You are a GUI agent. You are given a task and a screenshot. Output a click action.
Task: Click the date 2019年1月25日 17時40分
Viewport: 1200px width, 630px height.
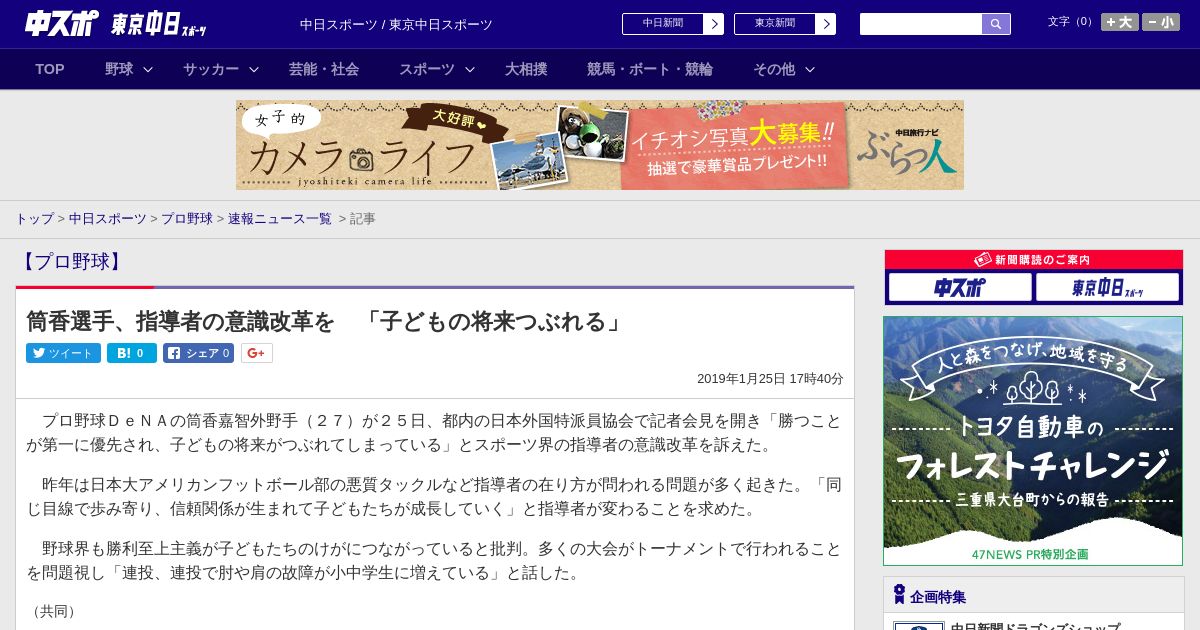[770, 379]
